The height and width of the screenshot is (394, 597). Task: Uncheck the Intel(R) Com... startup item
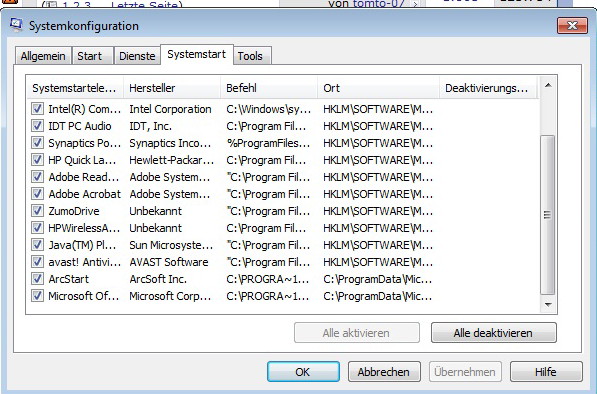tap(37, 109)
